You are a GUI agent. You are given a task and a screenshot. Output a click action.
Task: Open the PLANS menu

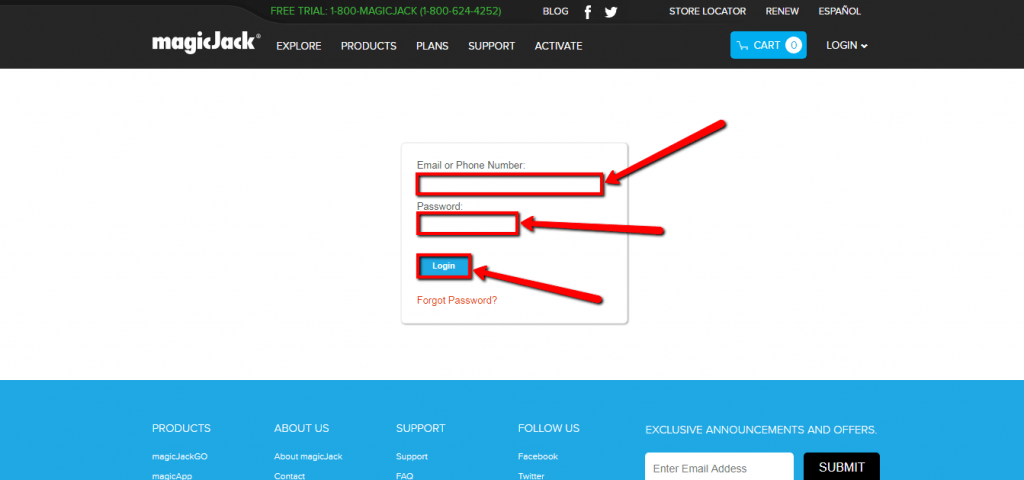click(432, 46)
